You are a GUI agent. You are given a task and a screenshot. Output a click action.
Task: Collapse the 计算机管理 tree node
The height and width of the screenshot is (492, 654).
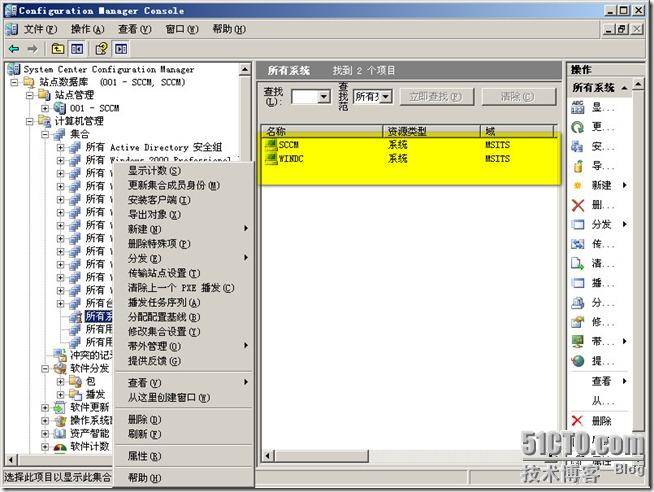pyautogui.click(x=30, y=121)
